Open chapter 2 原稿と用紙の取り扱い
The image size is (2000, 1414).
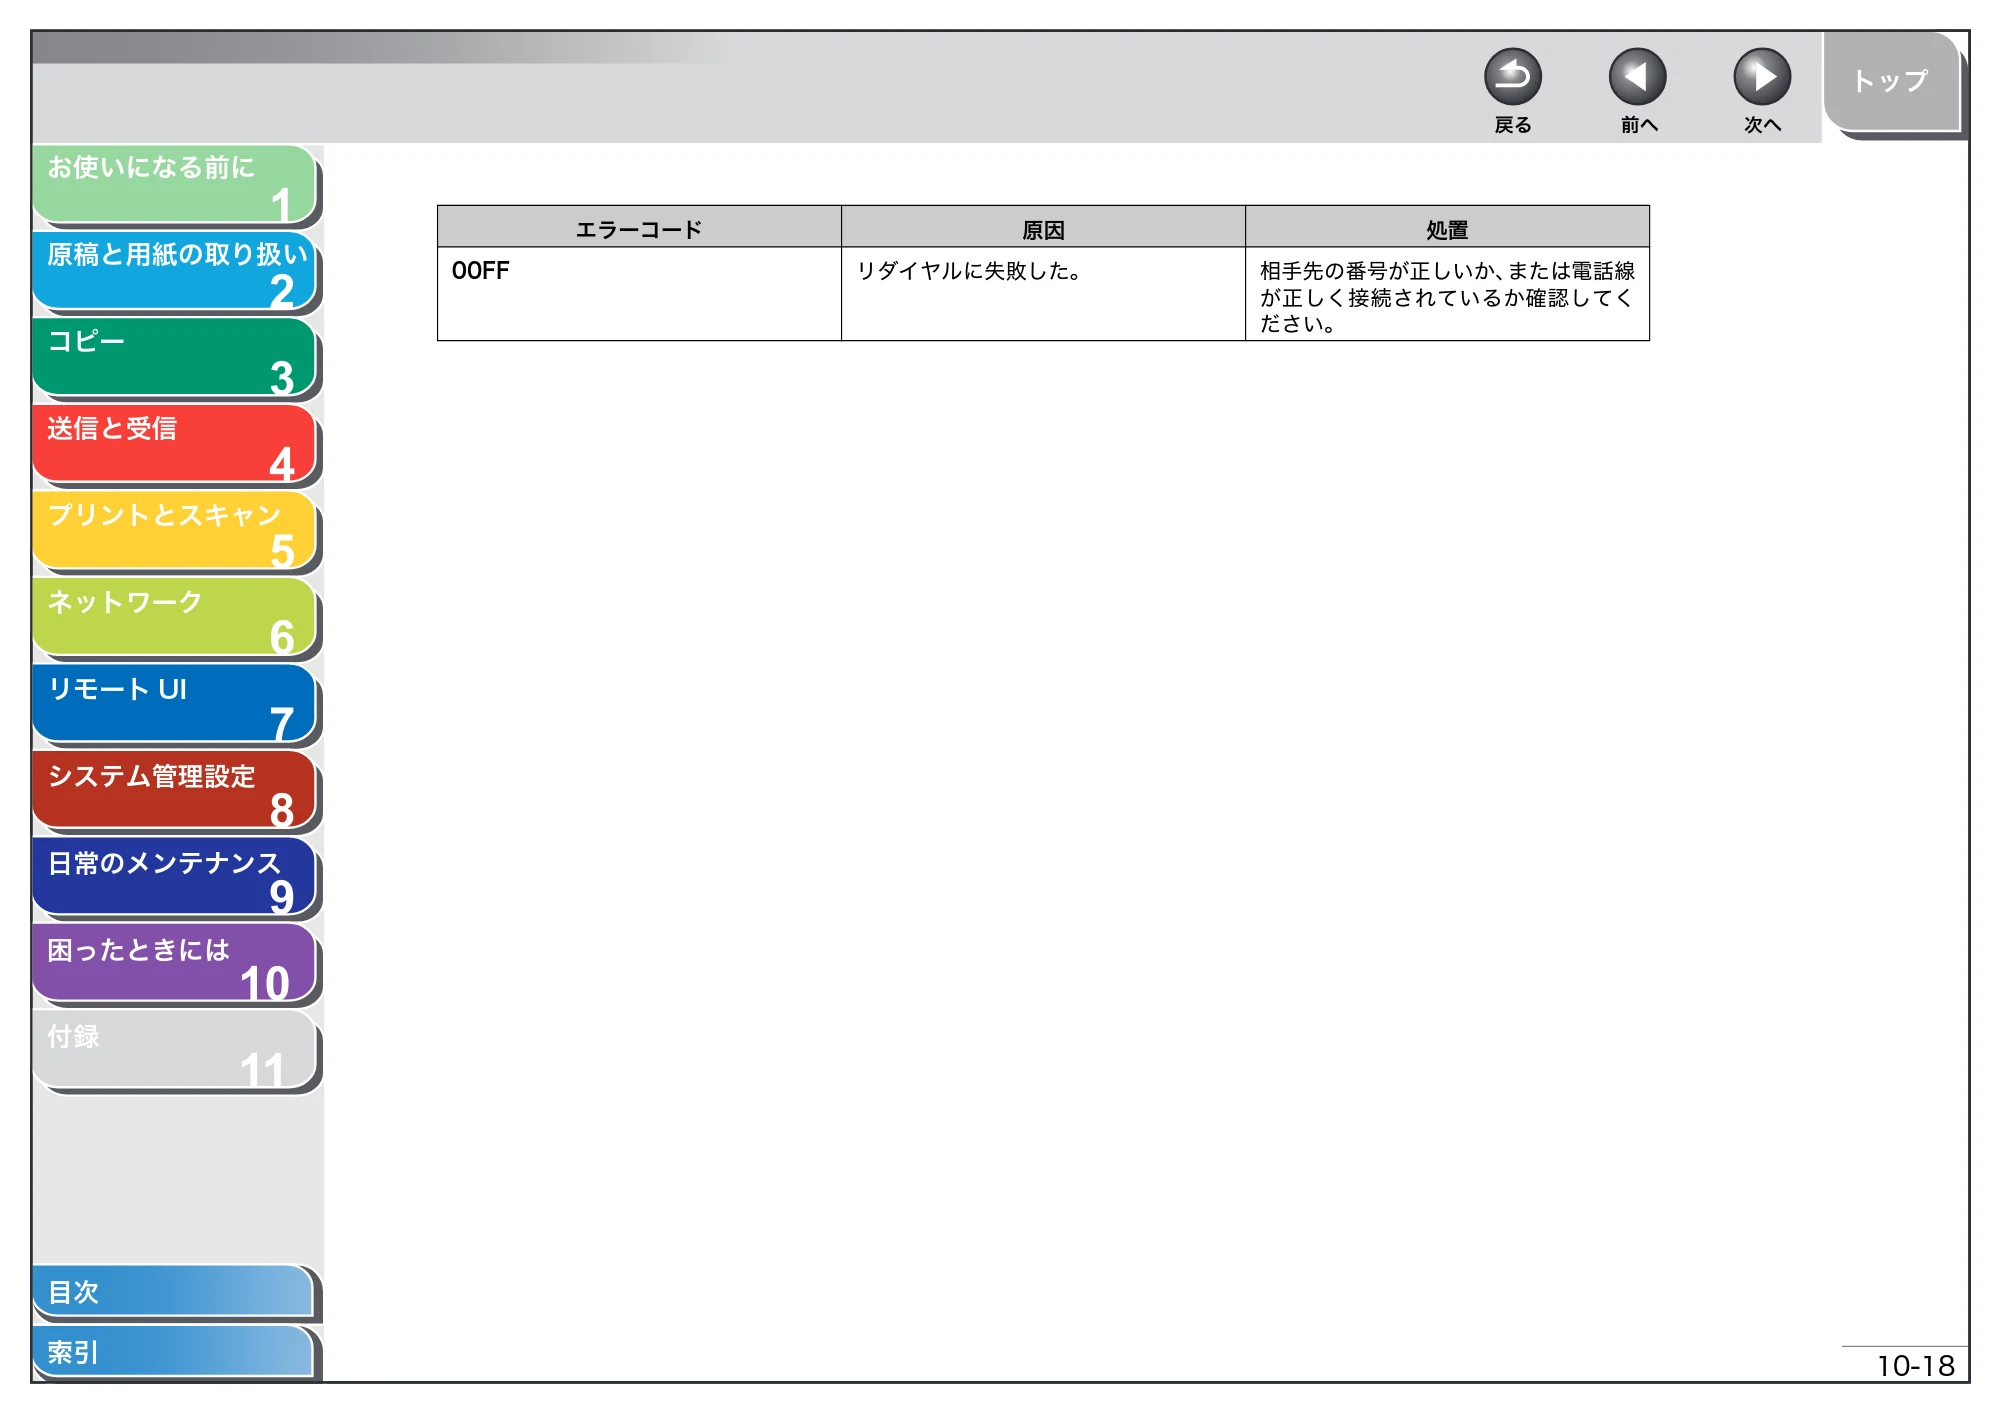pyautogui.click(x=175, y=271)
